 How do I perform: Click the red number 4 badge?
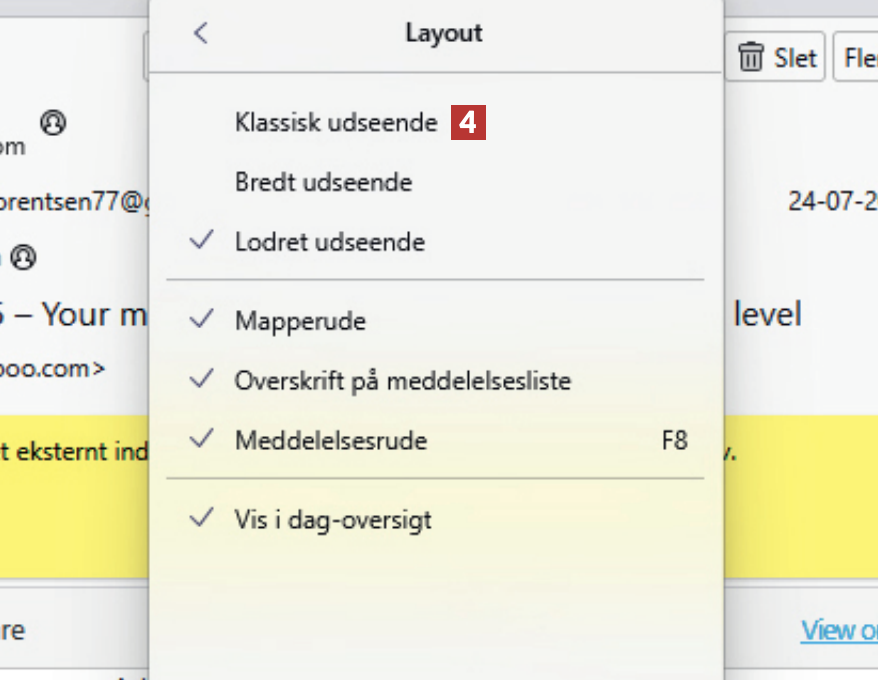tap(468, 123)
